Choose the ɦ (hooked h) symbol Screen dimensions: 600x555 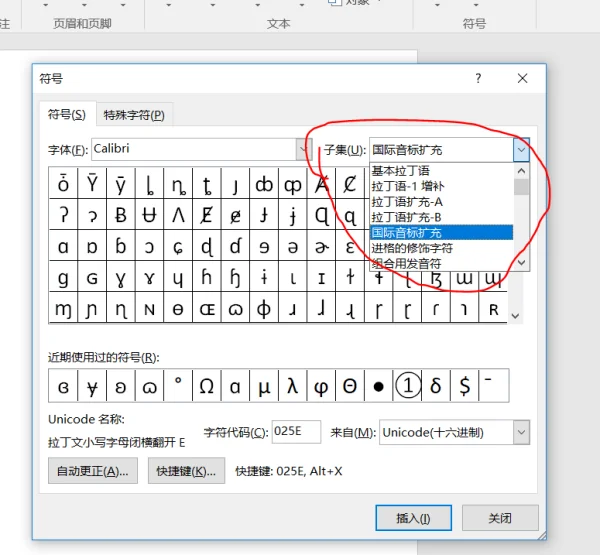point(207,278)
